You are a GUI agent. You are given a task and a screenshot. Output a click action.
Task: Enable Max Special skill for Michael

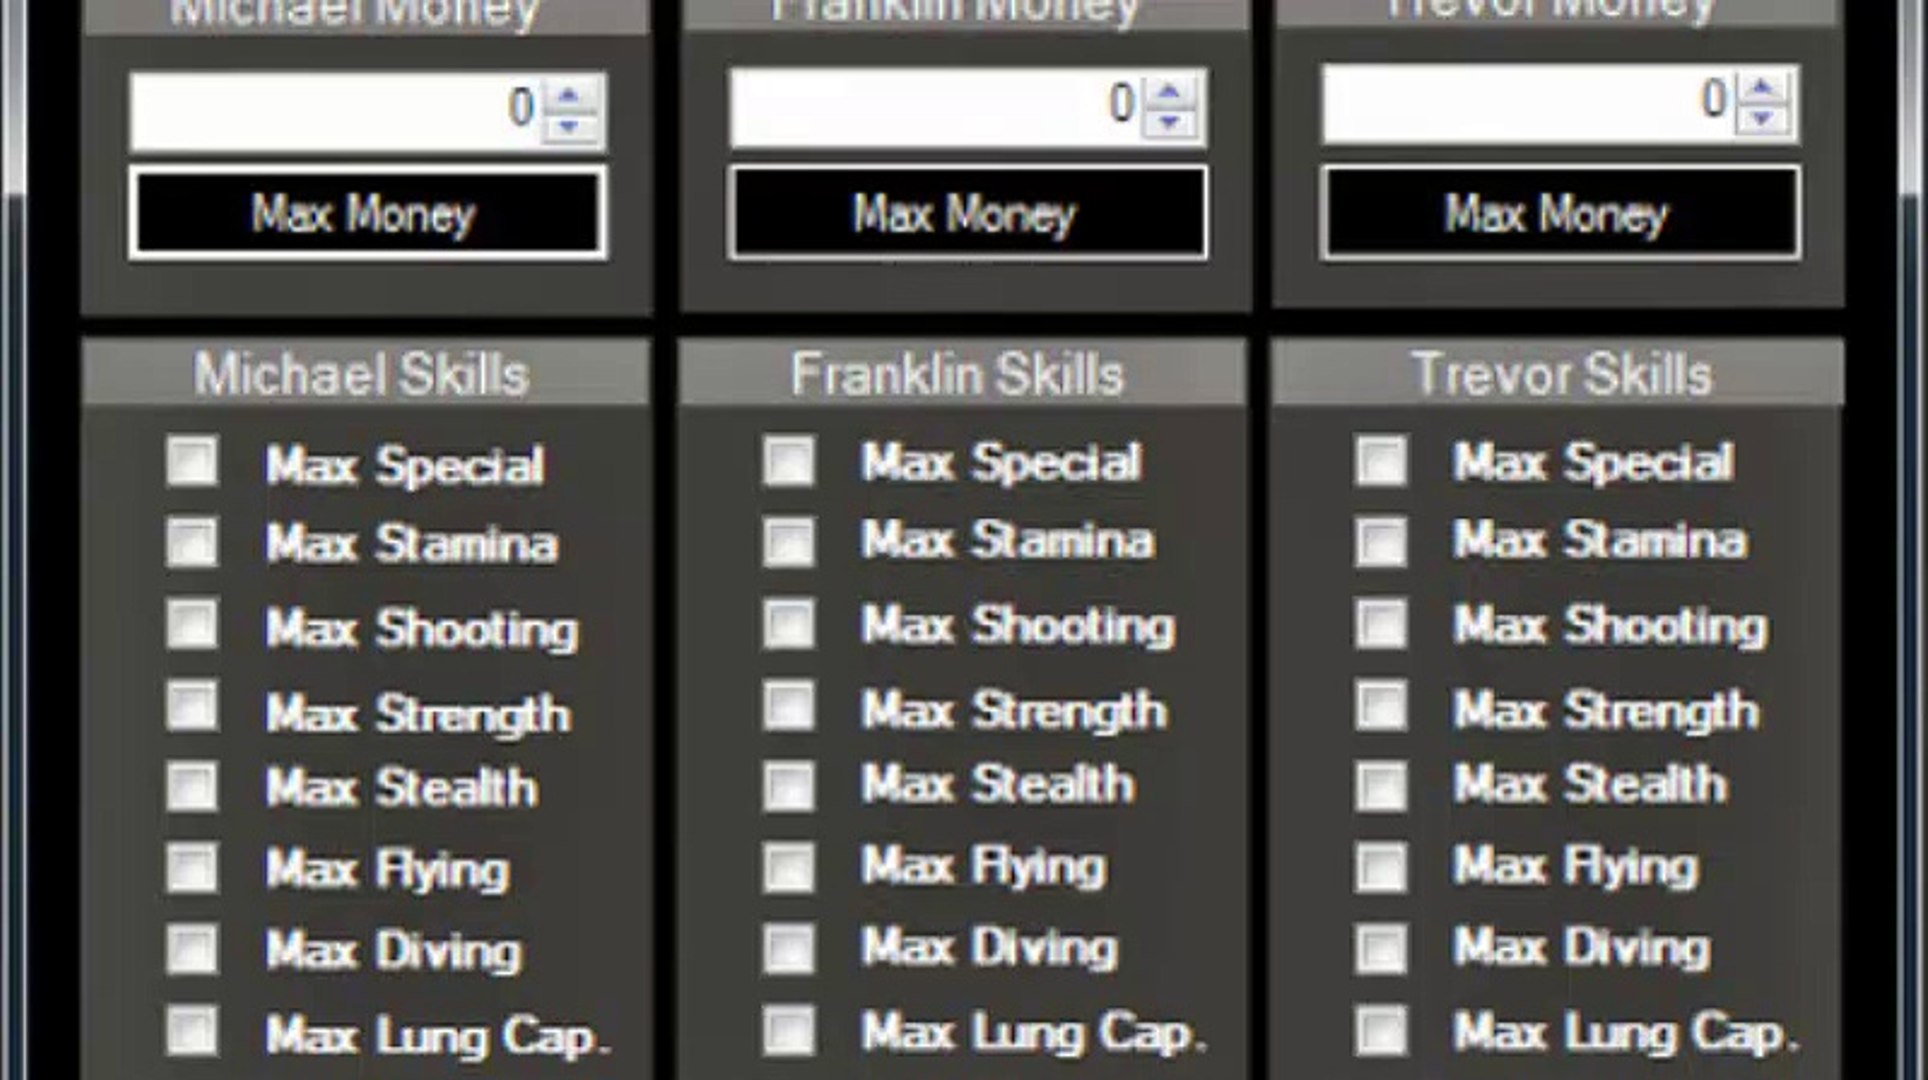coord(189,462)
